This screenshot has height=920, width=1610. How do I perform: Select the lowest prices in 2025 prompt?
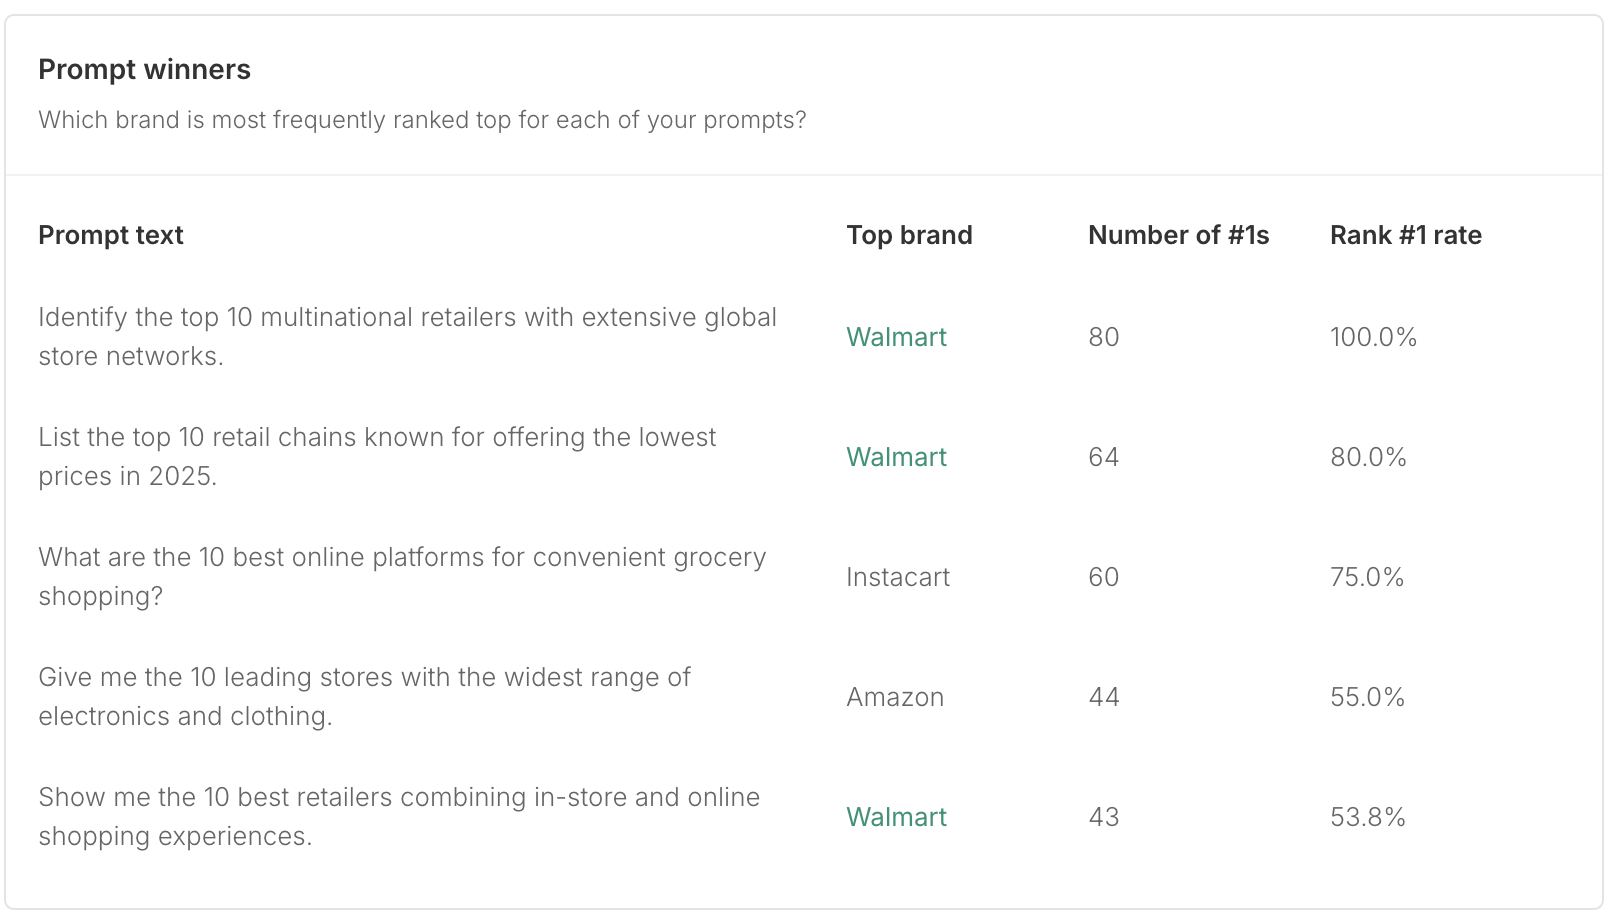pos(377,457)
